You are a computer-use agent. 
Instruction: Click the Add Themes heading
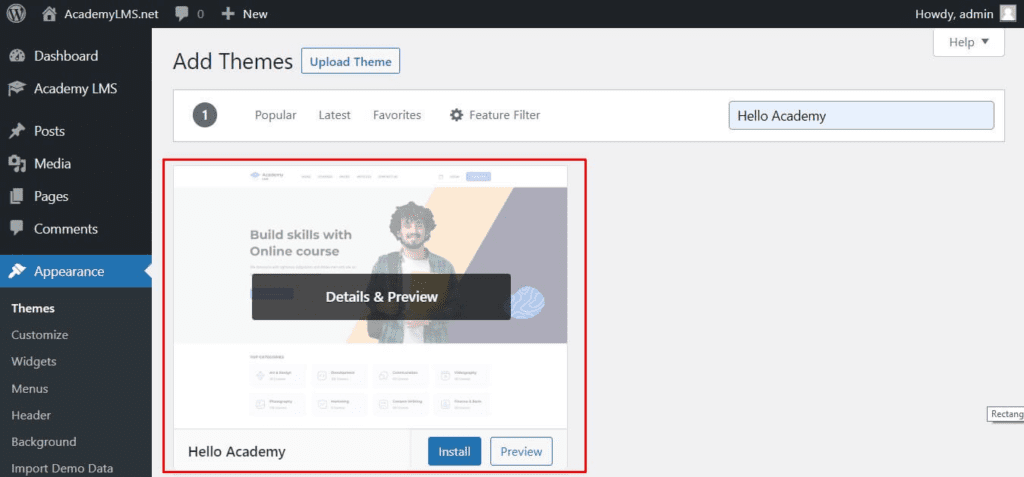coord(233,61)
